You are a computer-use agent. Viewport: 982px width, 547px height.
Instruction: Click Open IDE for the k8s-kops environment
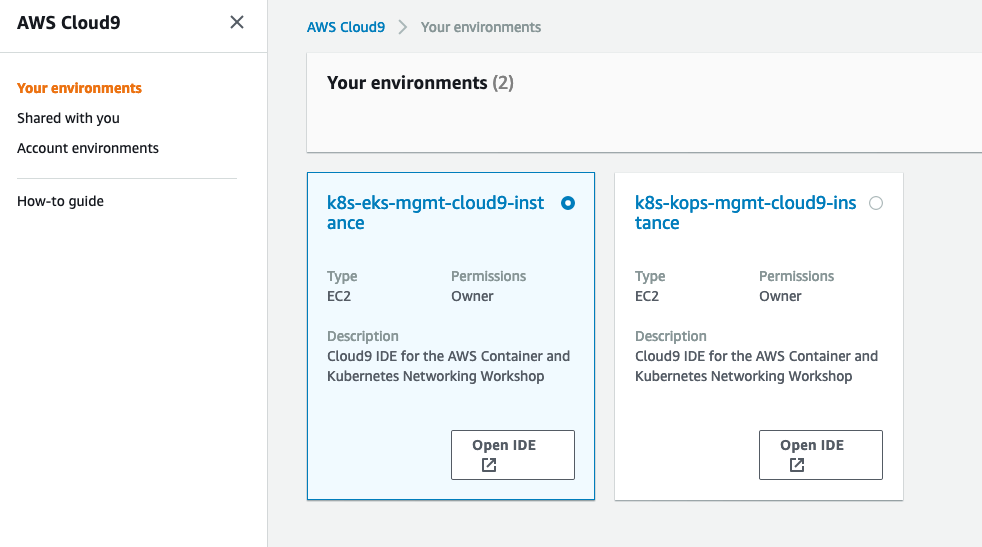821,455
